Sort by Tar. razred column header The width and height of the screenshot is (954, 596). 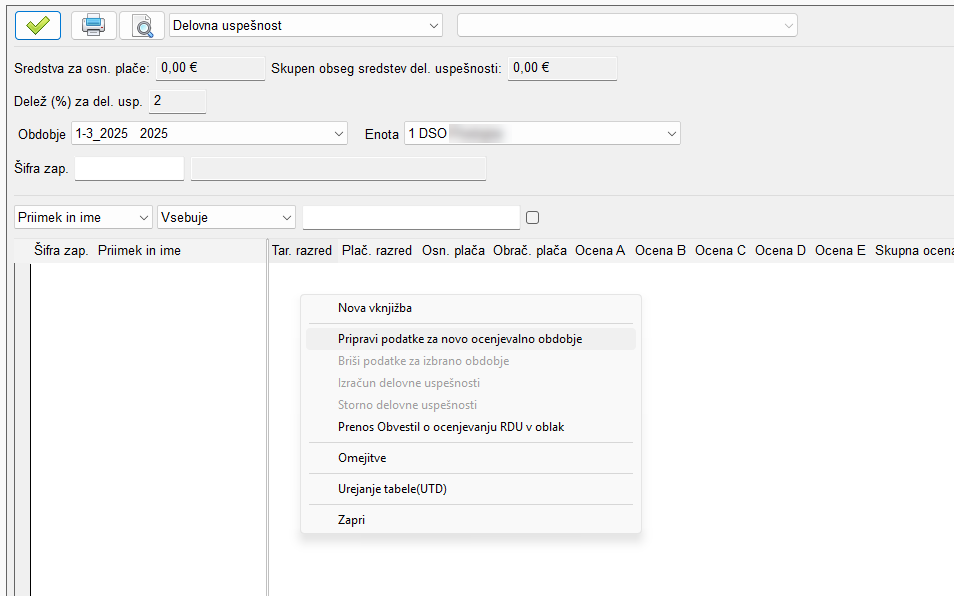pyautogui.click(x=302, y=251)
